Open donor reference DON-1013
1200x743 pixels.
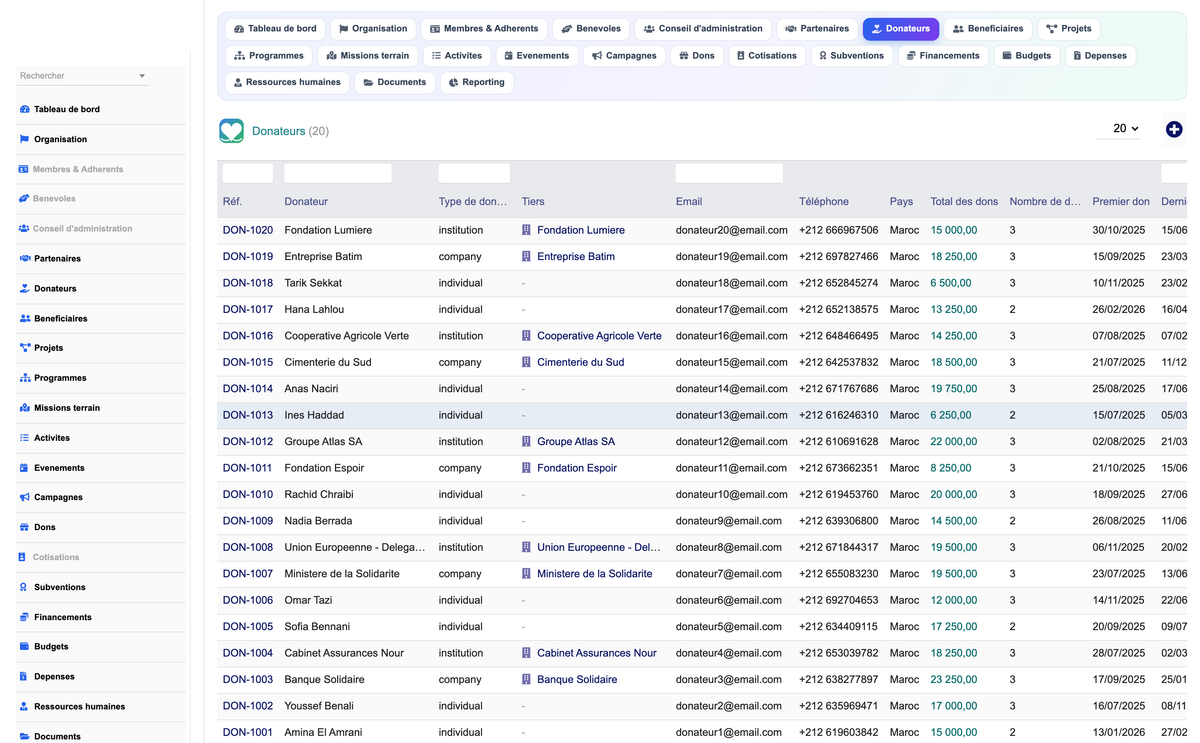click(248, 415)
